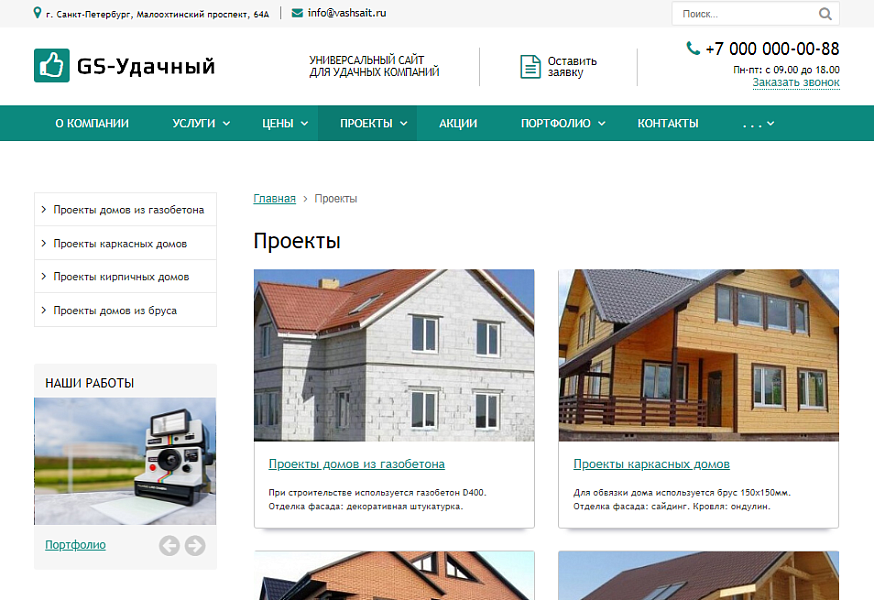Open the Контакты menu item
Screen dimensions: 874x600
[668, 123]
